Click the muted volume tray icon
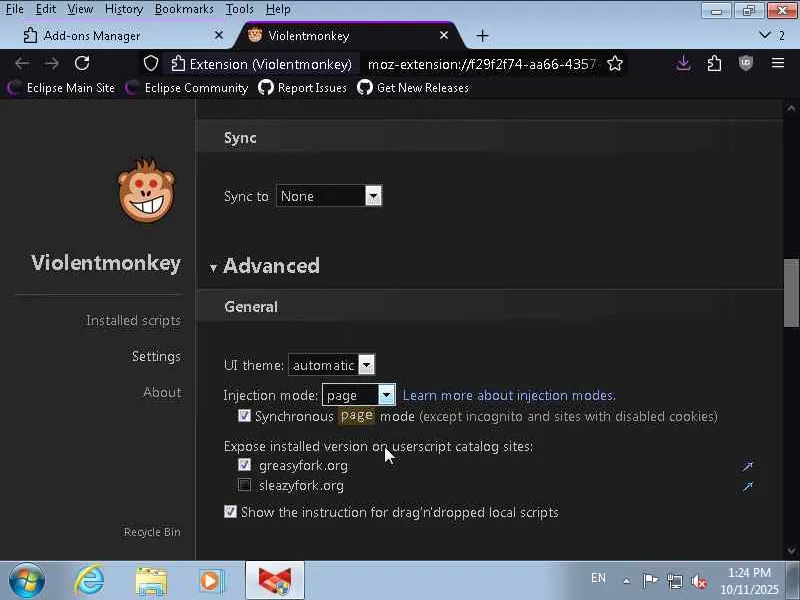Image resolution: width=800 pixels, height=600 pixels. [x=698, y=581]
